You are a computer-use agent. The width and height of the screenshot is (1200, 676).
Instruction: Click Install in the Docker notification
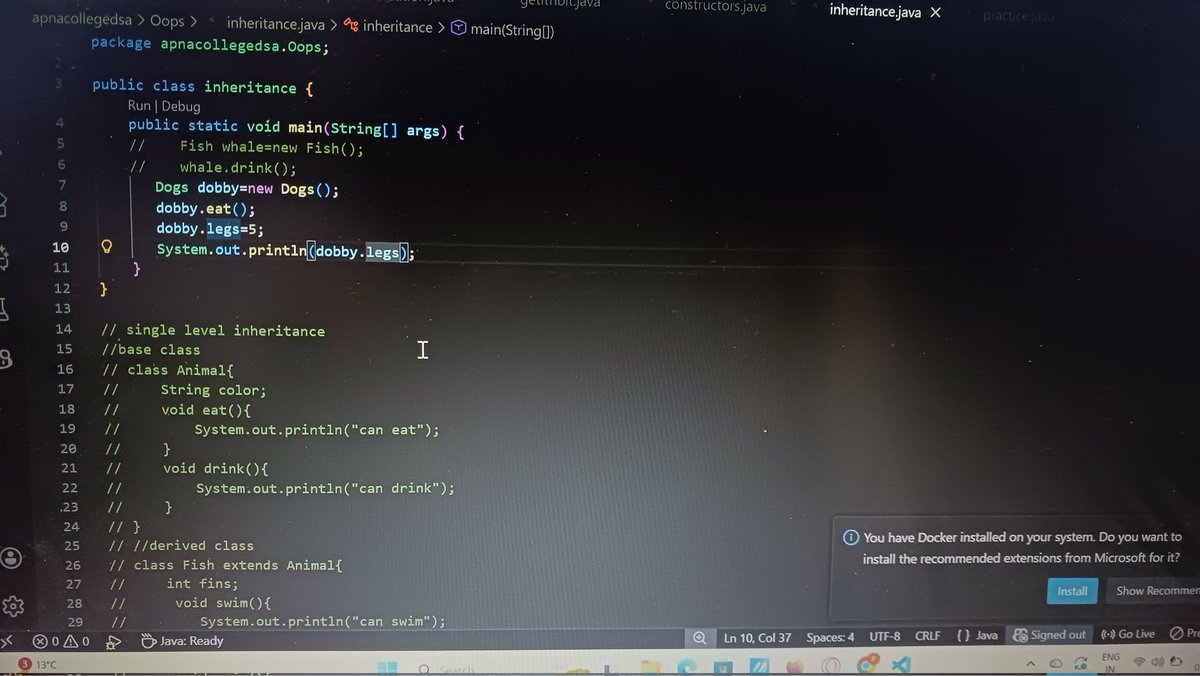click(x=1072, y=591)
